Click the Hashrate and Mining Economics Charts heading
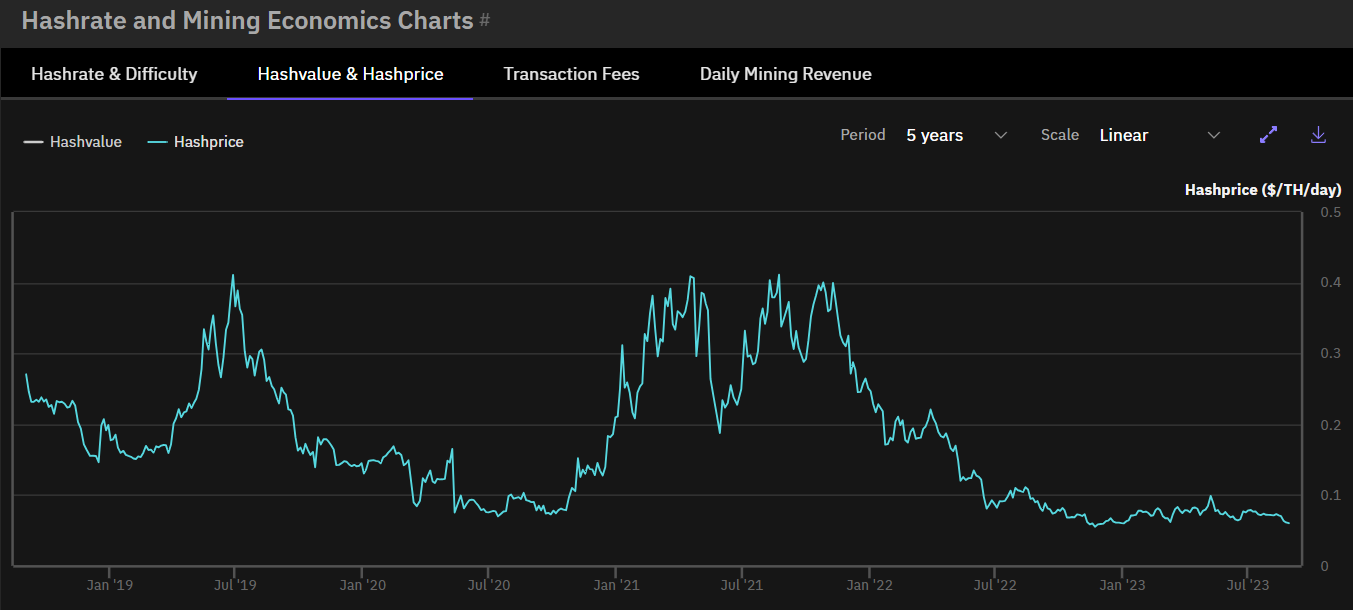Screen dimensions: 1353x610 pyautogui.click(x=247, y=20)
